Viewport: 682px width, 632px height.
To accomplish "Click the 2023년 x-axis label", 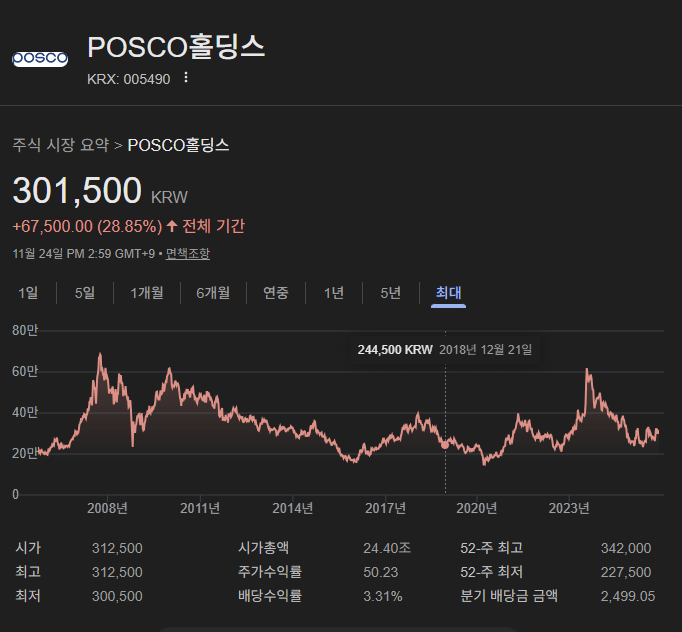I will [x=569, y=508].
